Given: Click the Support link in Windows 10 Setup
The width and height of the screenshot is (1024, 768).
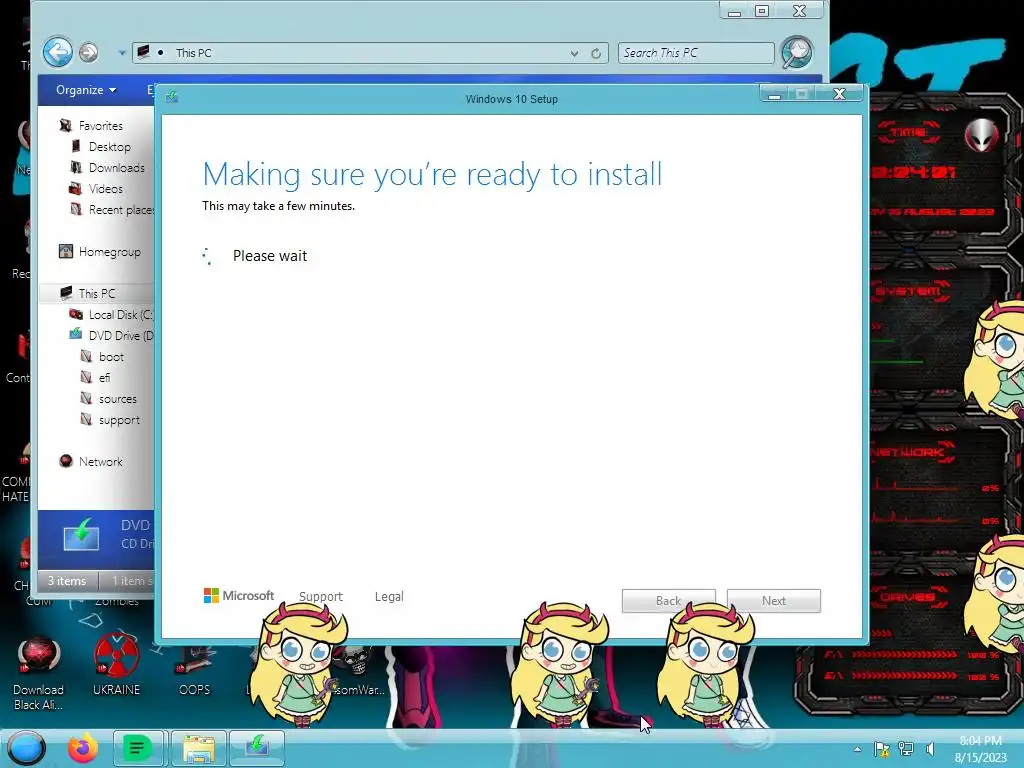Looking at the screenshot, I should (x=321, y=596).
